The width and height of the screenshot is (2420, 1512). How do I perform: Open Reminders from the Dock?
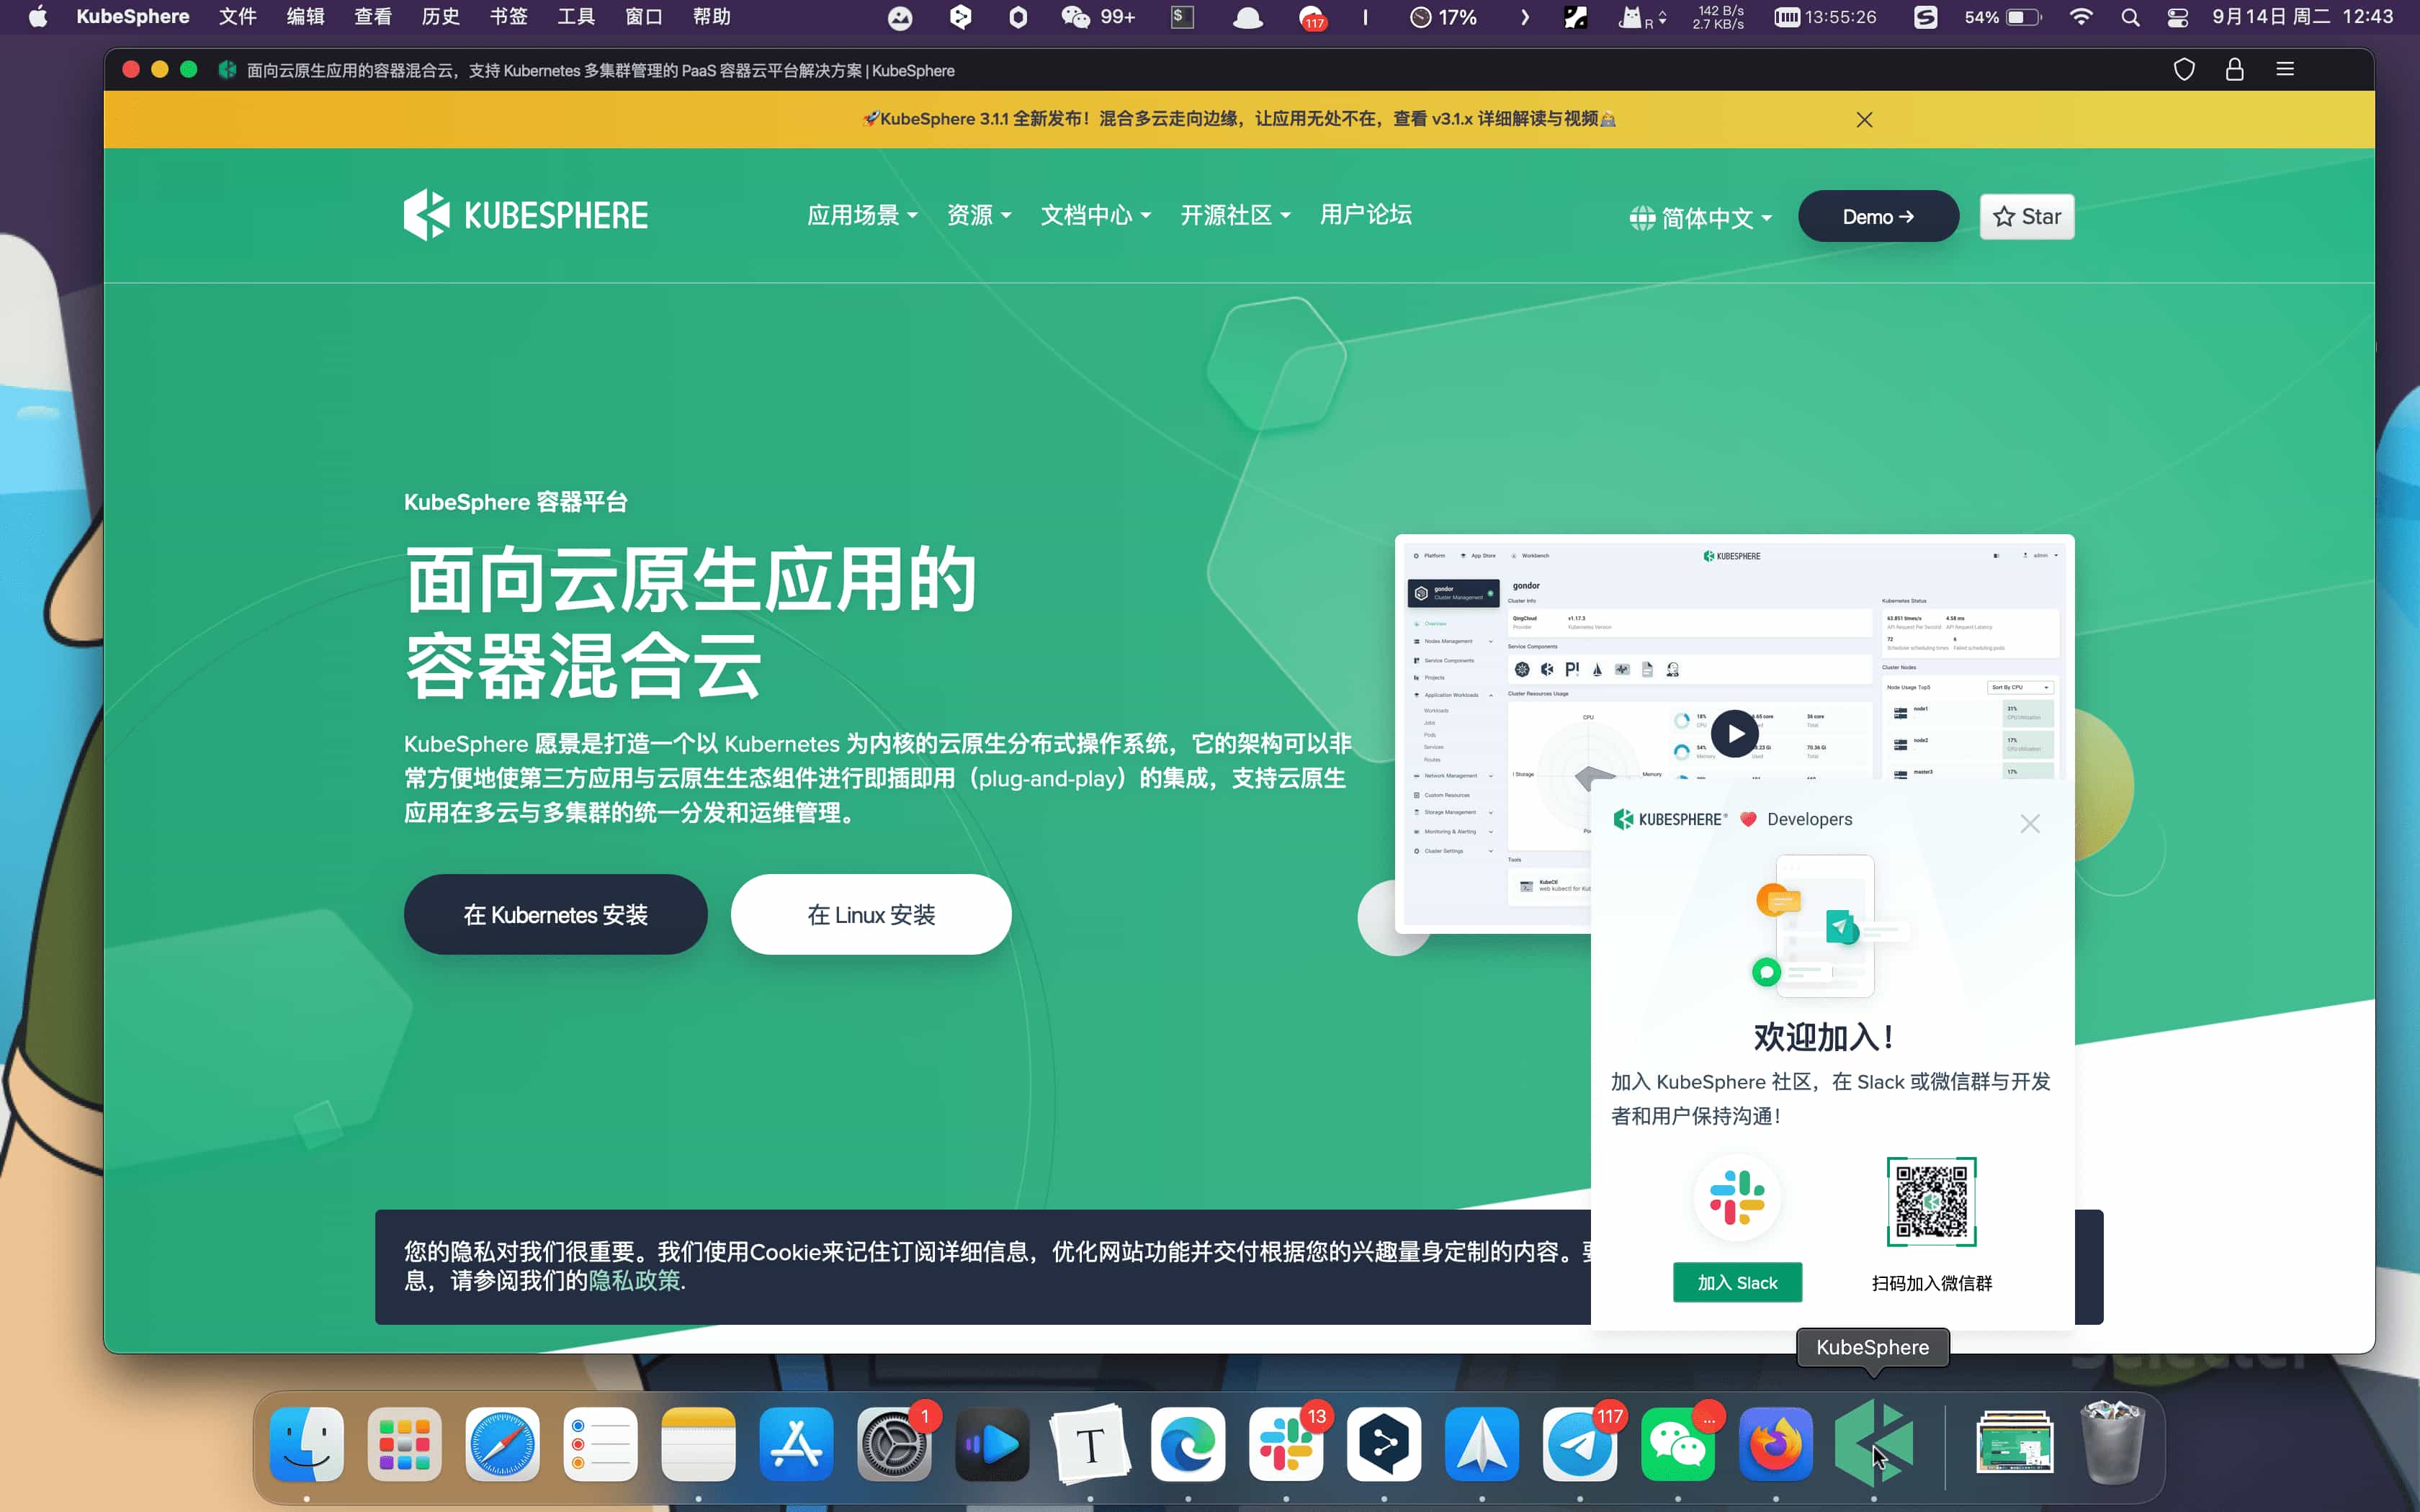point(601,1444)
